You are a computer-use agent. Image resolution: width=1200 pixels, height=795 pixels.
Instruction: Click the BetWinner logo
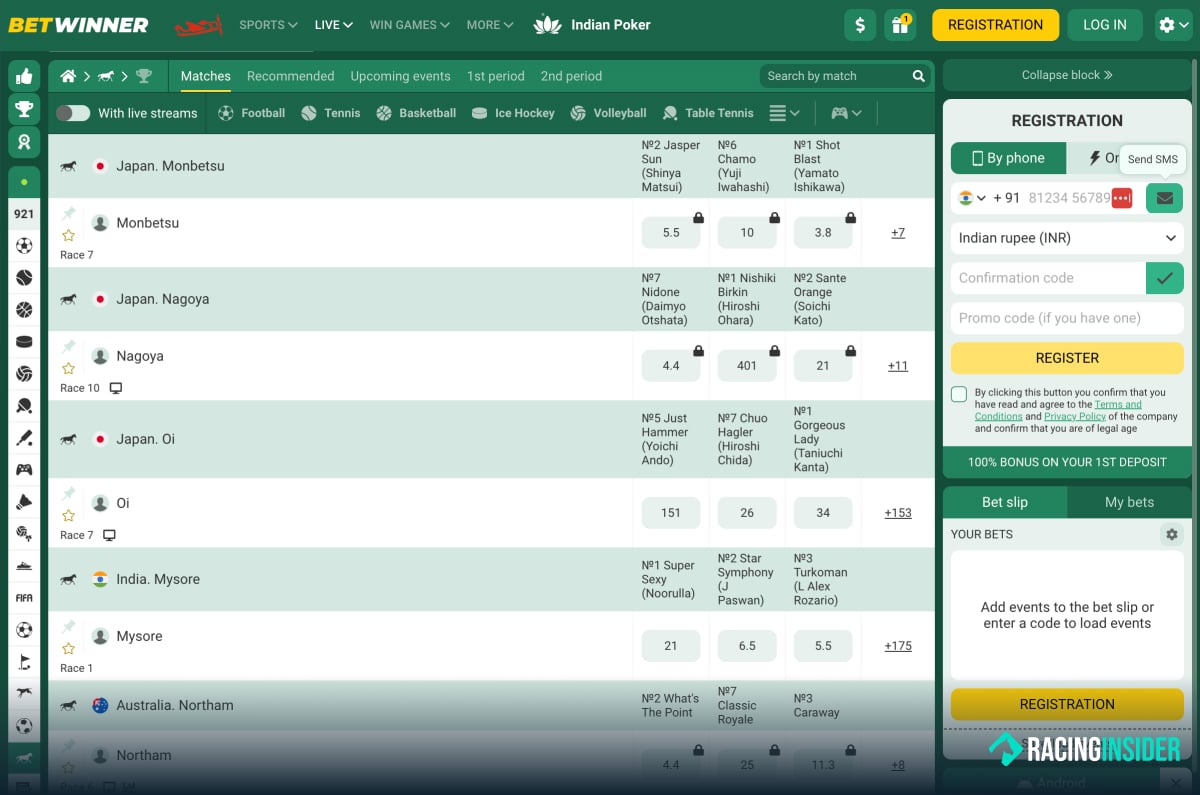[x=78, y=25]
